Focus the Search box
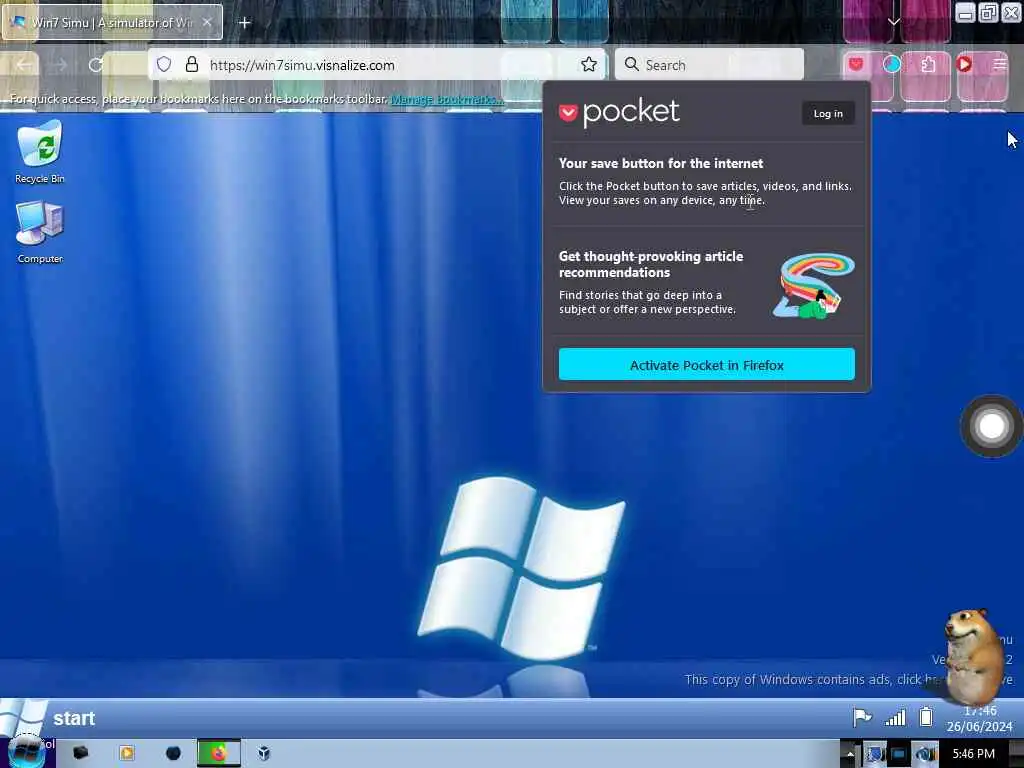 pos(709,65)
